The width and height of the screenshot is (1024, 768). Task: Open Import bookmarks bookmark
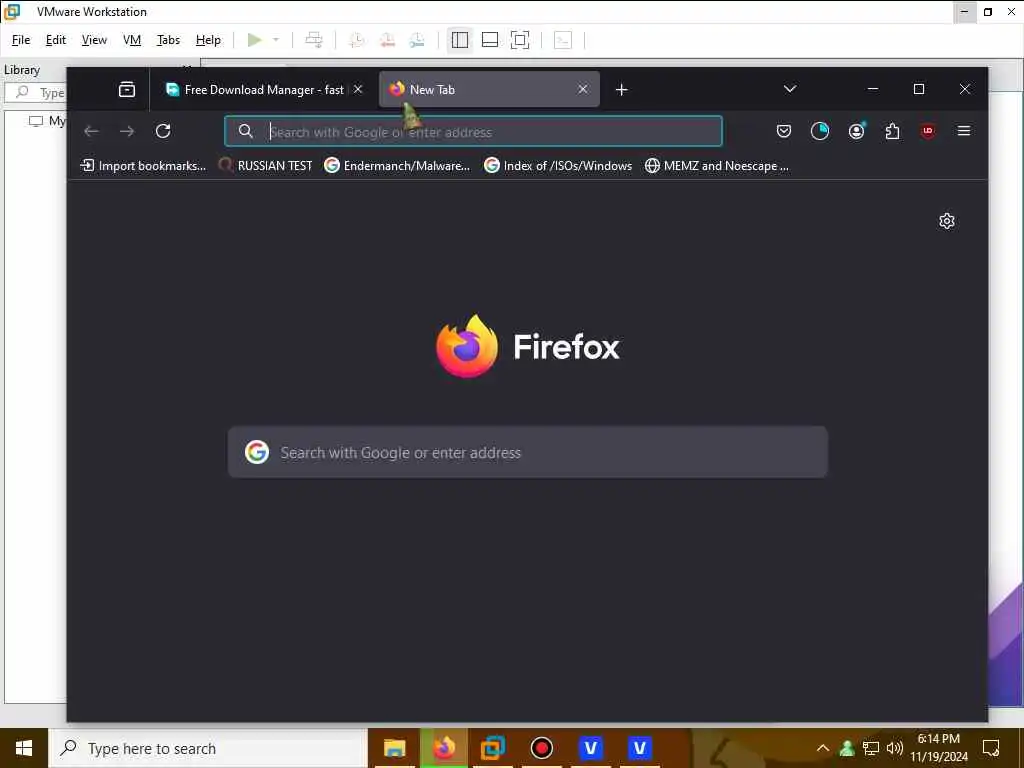tap(143, 166)
